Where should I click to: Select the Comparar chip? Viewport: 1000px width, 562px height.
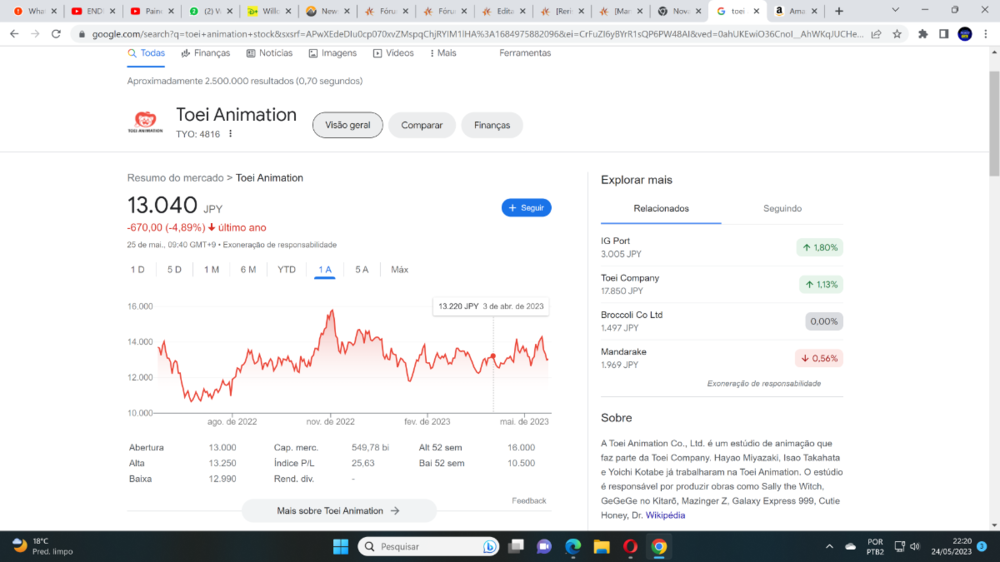coord(422,125)
